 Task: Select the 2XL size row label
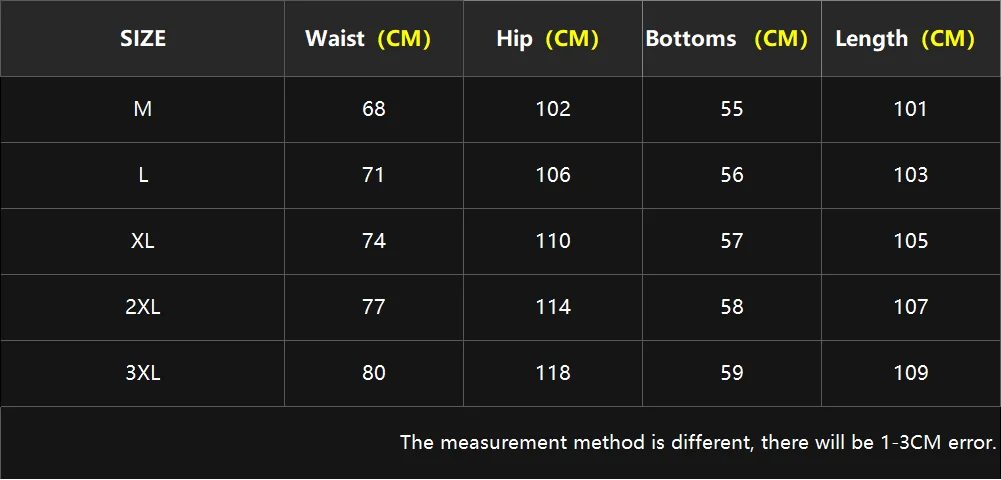tap(143, 307)
